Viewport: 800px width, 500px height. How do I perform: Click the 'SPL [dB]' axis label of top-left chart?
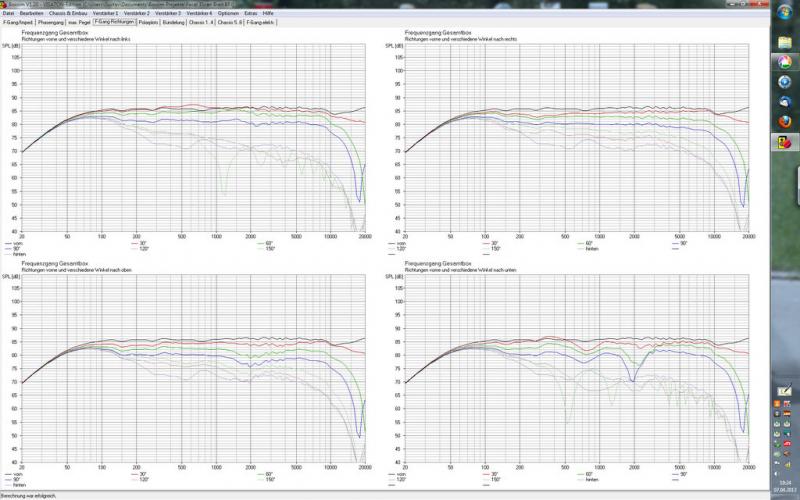pos(11,46)
